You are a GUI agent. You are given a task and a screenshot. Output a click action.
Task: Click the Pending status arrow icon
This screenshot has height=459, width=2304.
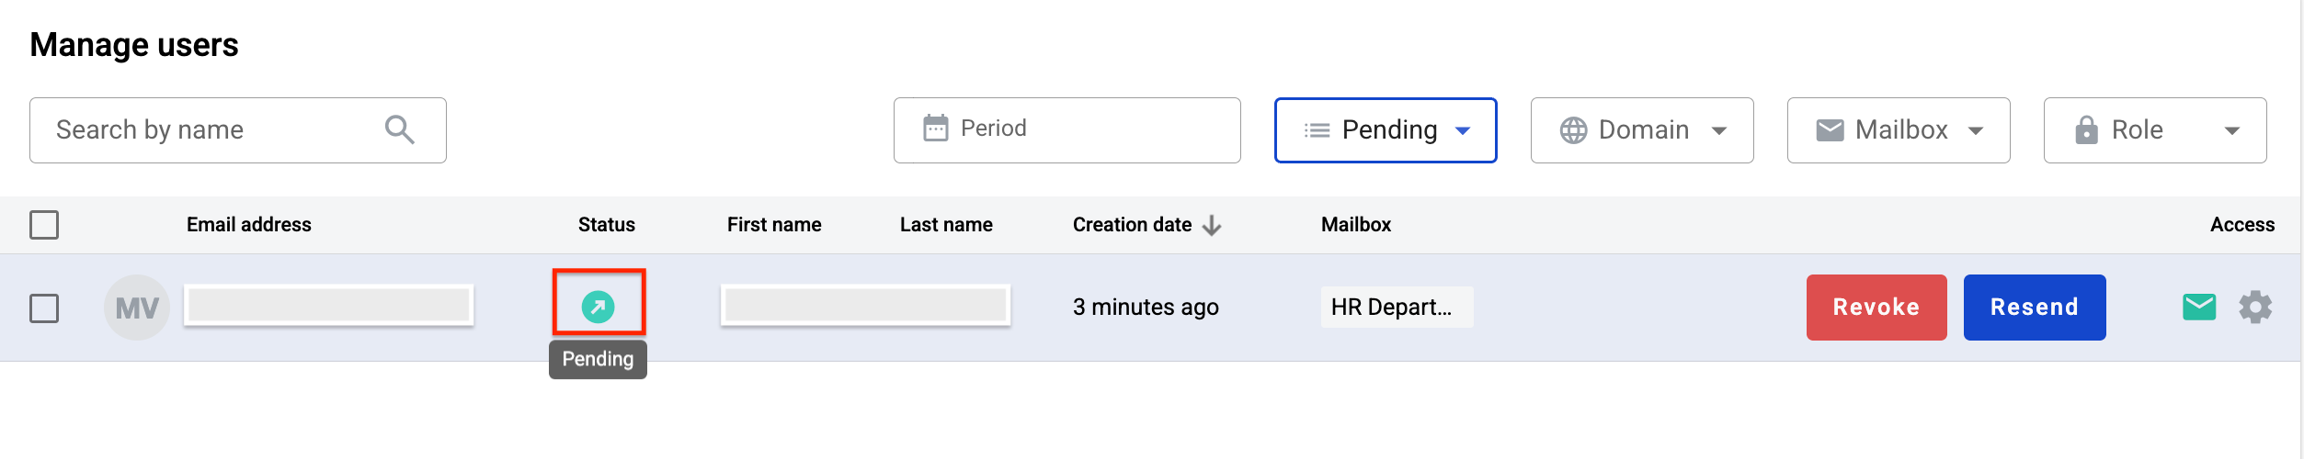(598, 306)
